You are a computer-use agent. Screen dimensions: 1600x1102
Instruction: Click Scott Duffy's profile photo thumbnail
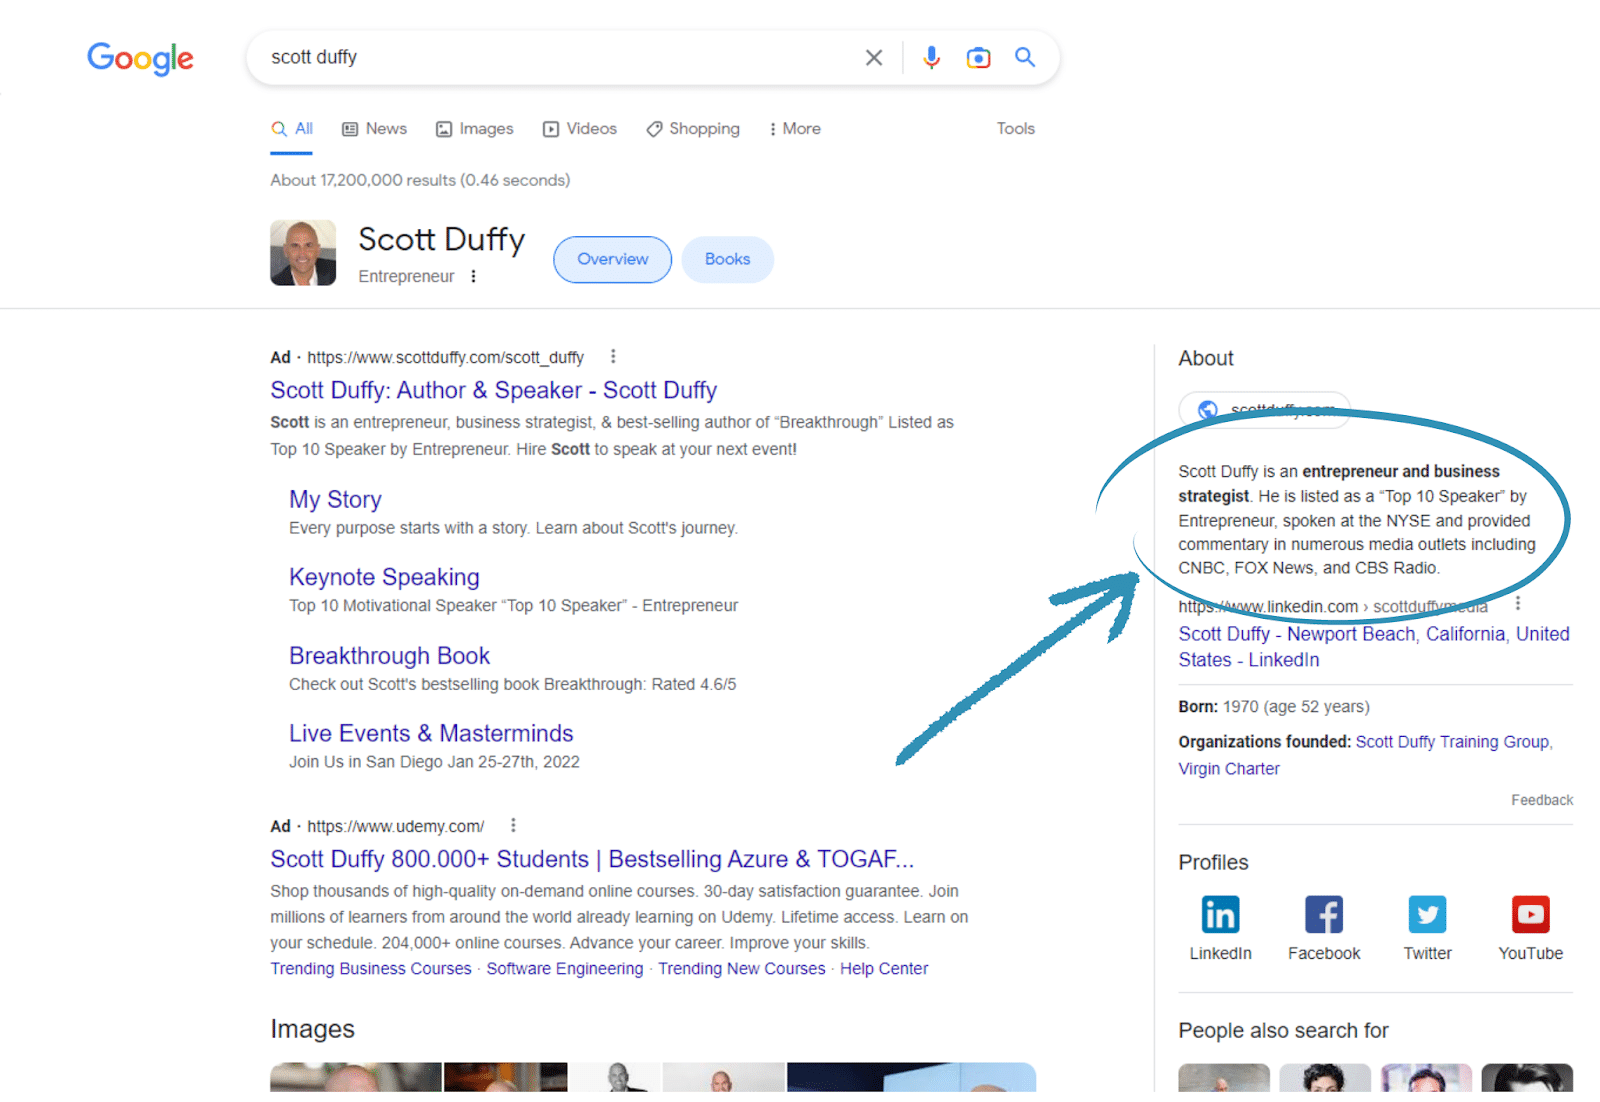click(x=303, y=253)
